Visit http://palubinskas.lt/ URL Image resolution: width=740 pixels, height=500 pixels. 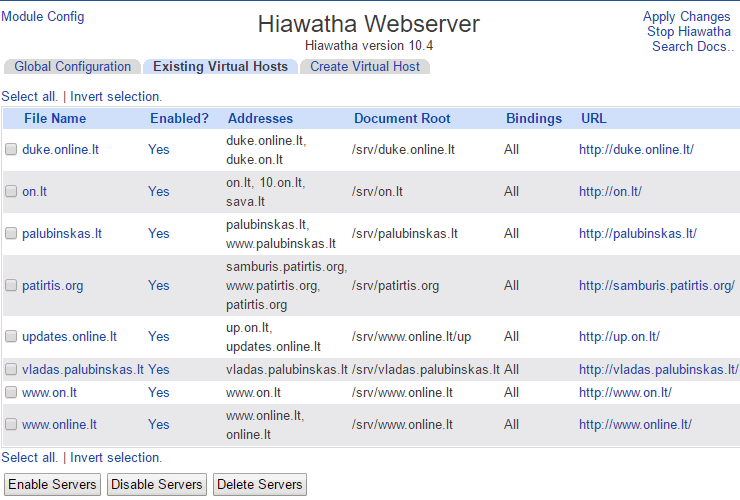(x=638, y=233)
